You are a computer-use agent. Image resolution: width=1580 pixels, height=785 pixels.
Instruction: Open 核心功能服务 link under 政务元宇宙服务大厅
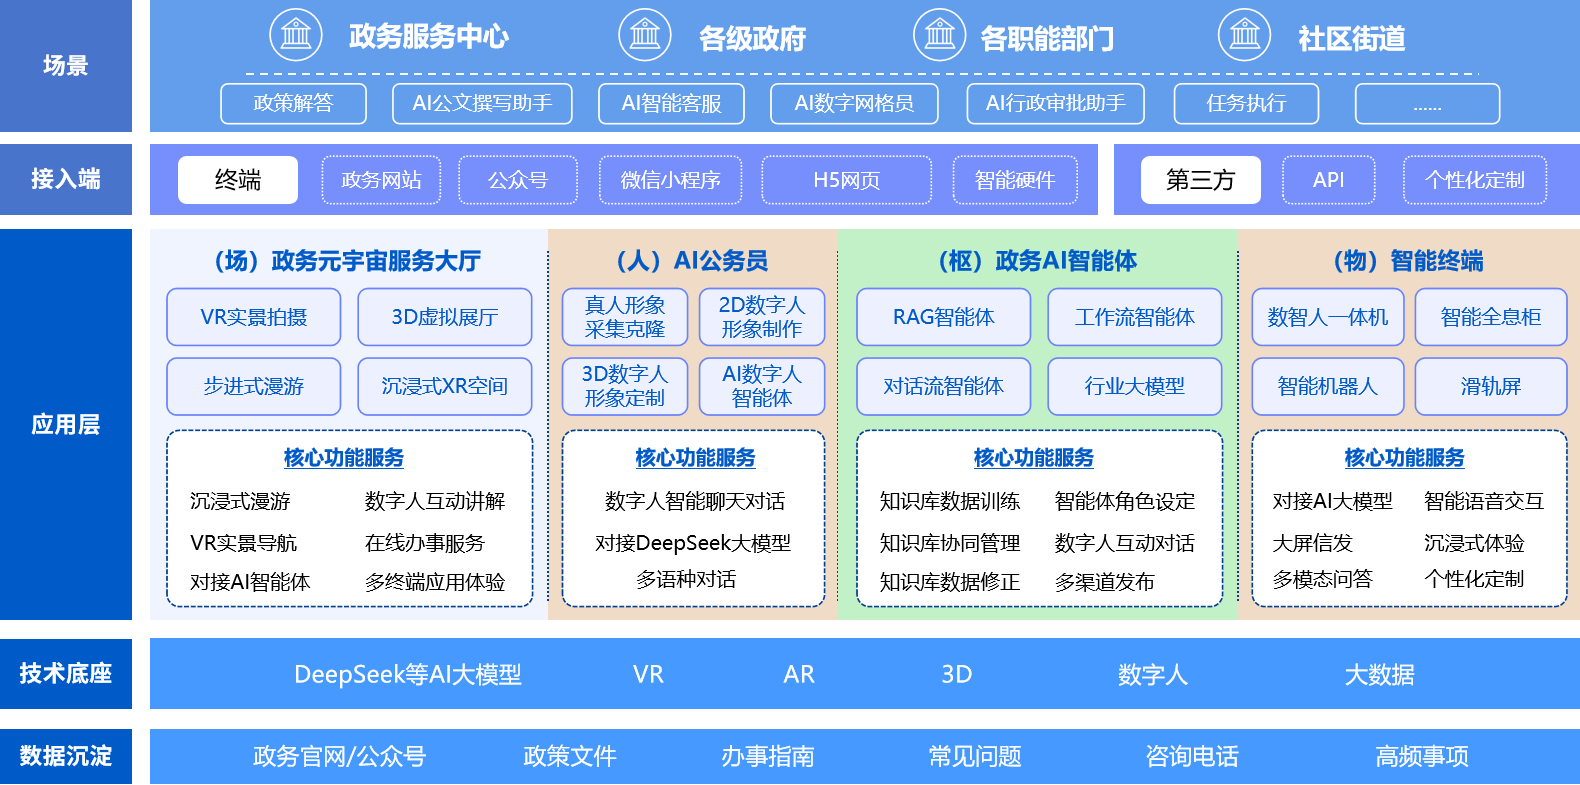point(343,458)
